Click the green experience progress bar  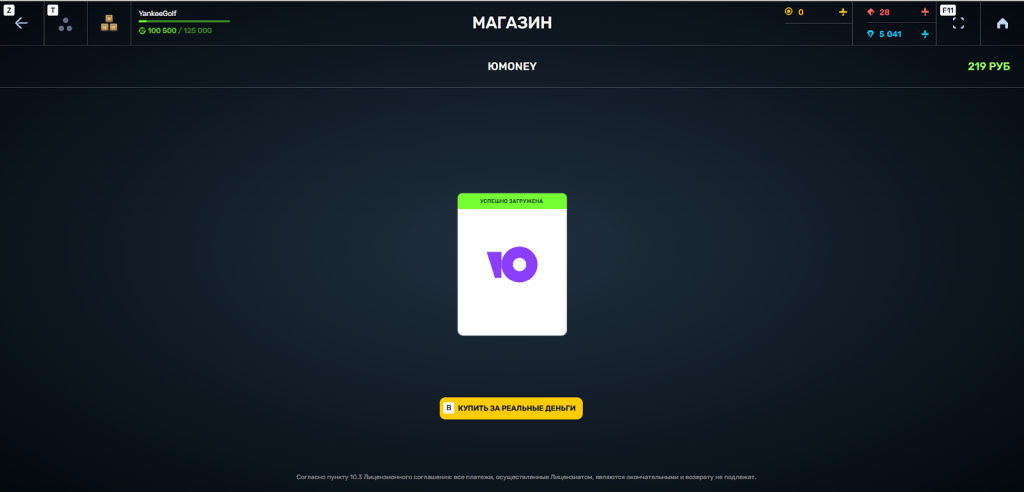point(184,22)
